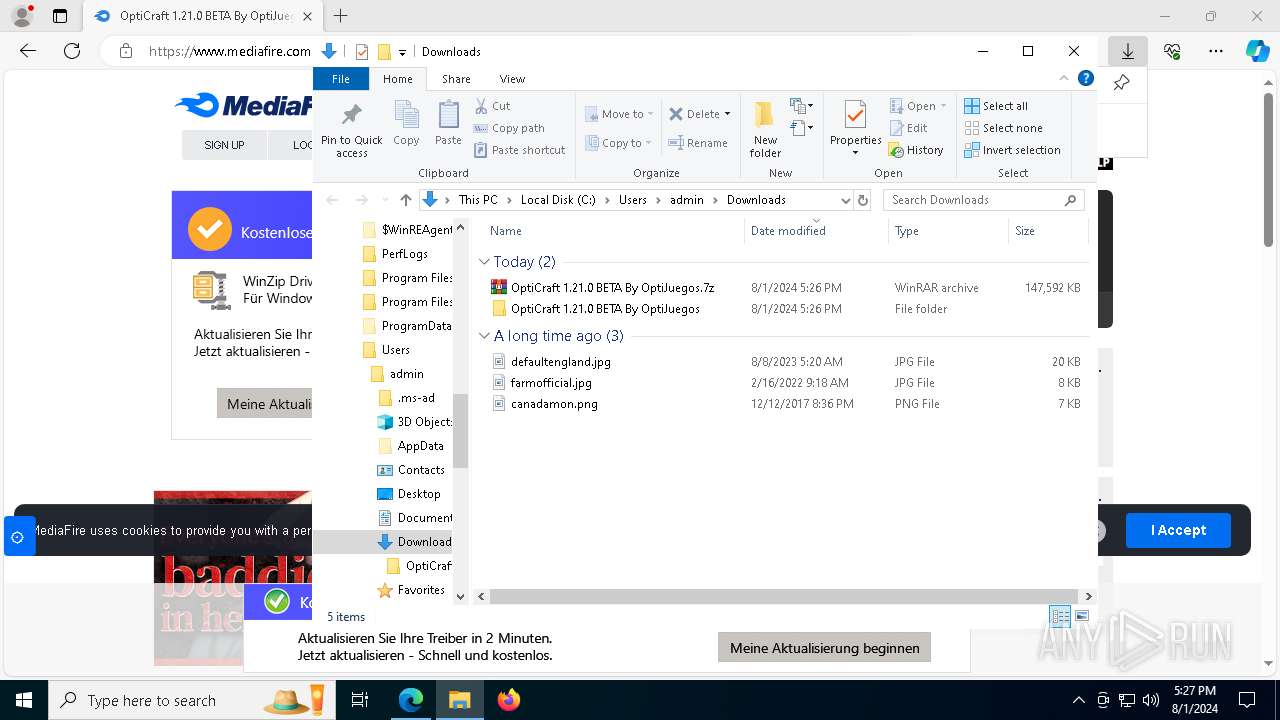Click file list horizontal scrollbar
This screenshot has width=1280, height=720.
click(785, 596)
